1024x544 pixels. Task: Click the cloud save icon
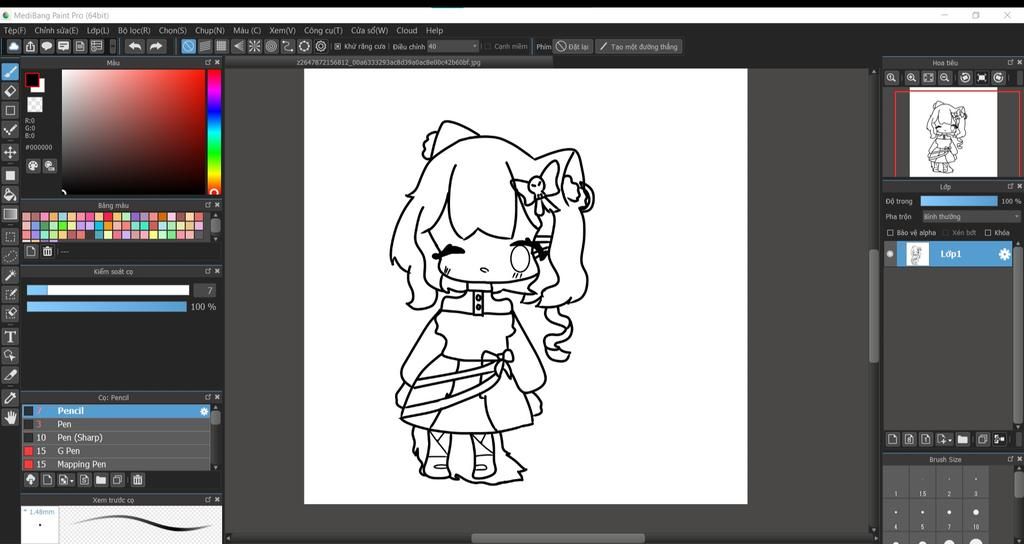pos(14,46)
